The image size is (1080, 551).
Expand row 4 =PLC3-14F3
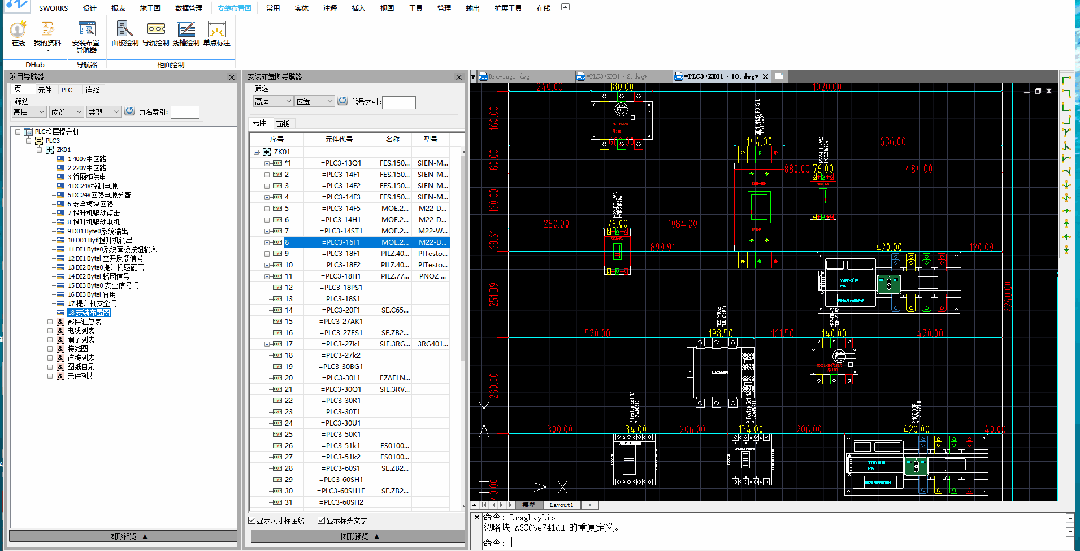[267, 197]
